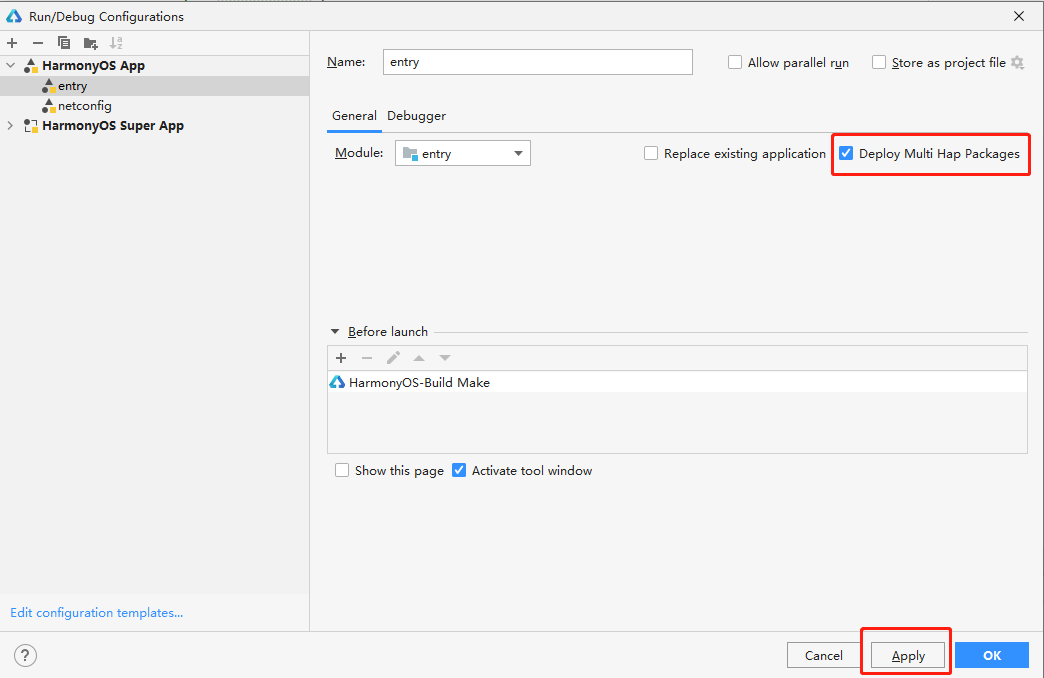Remove the selected Before launch task

pyautogui.click(x=367, y=358)
